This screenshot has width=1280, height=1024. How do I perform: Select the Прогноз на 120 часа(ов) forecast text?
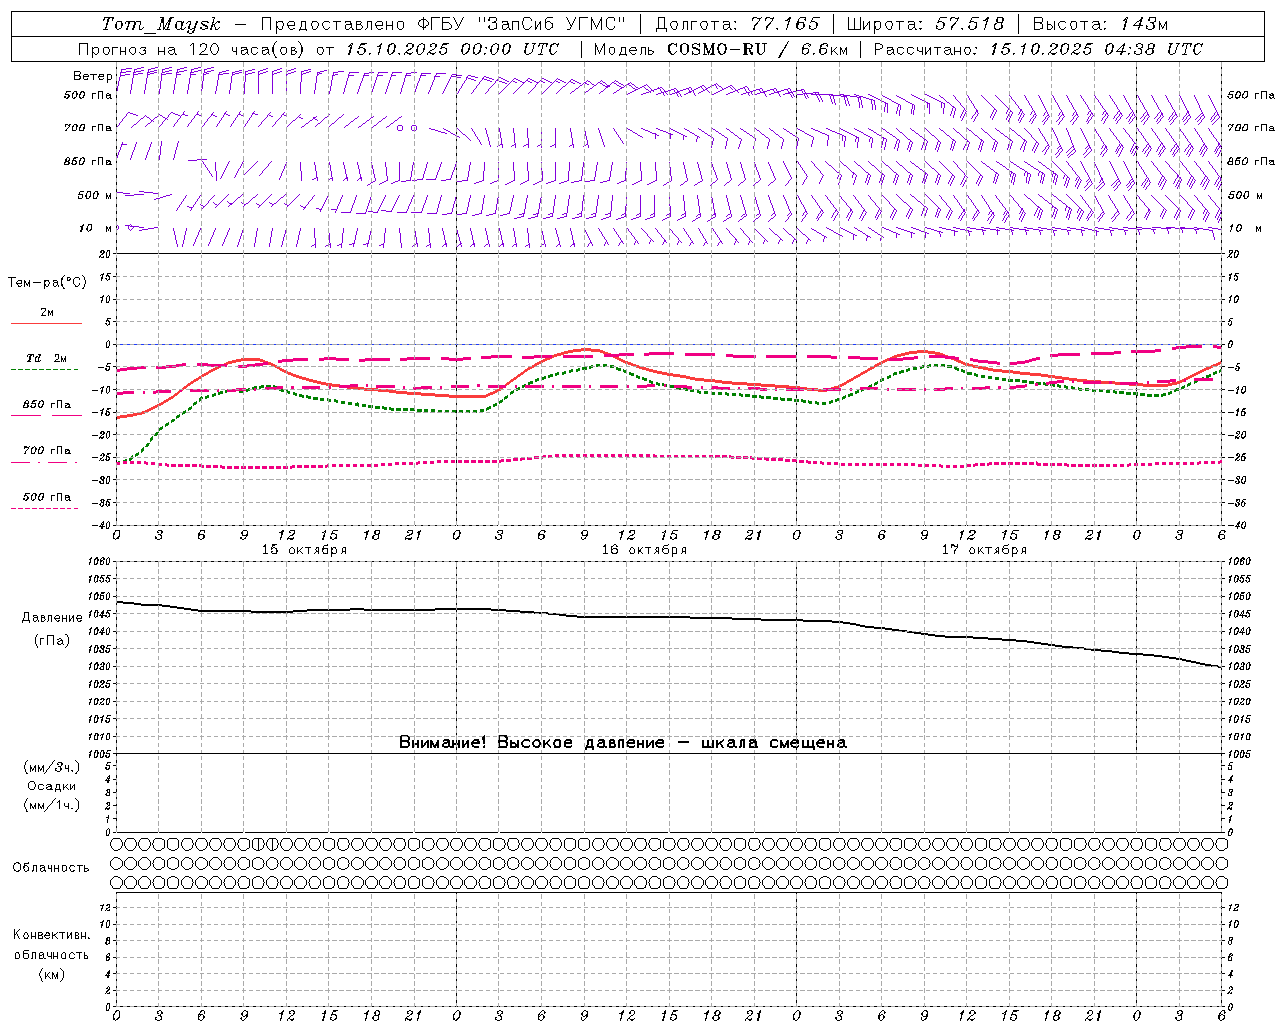click(193, 49)
